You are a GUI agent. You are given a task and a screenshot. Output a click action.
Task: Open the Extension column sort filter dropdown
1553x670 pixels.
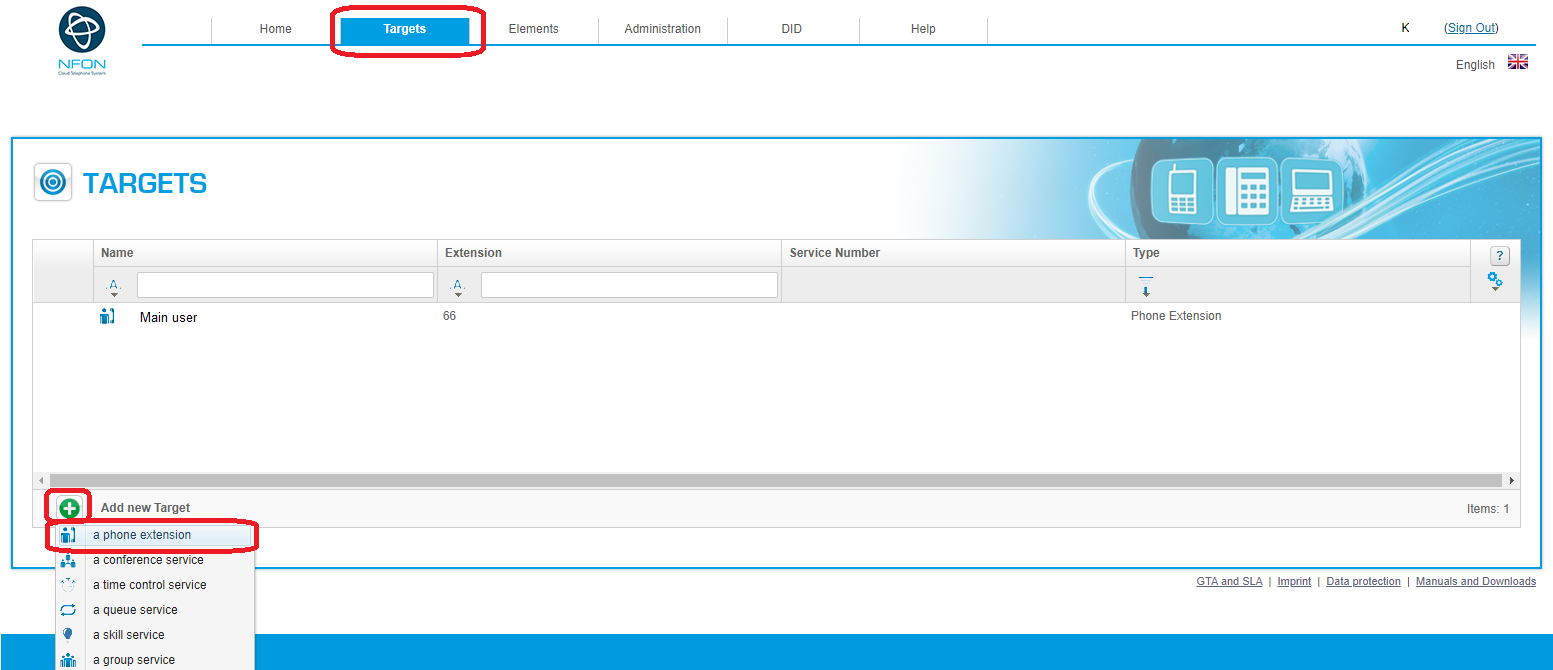click(x=458, y=287)
